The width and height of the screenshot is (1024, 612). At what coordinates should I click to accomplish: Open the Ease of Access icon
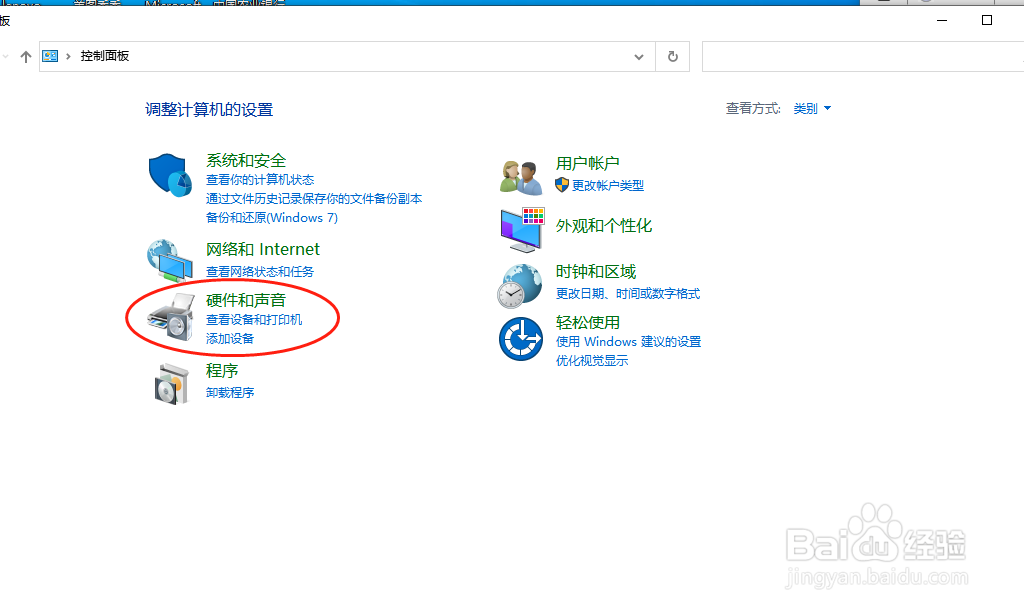pos(520,338)
